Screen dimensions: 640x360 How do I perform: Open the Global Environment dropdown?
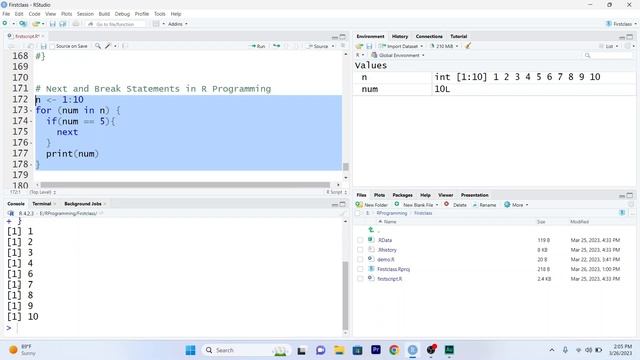(x=398, y=55)
